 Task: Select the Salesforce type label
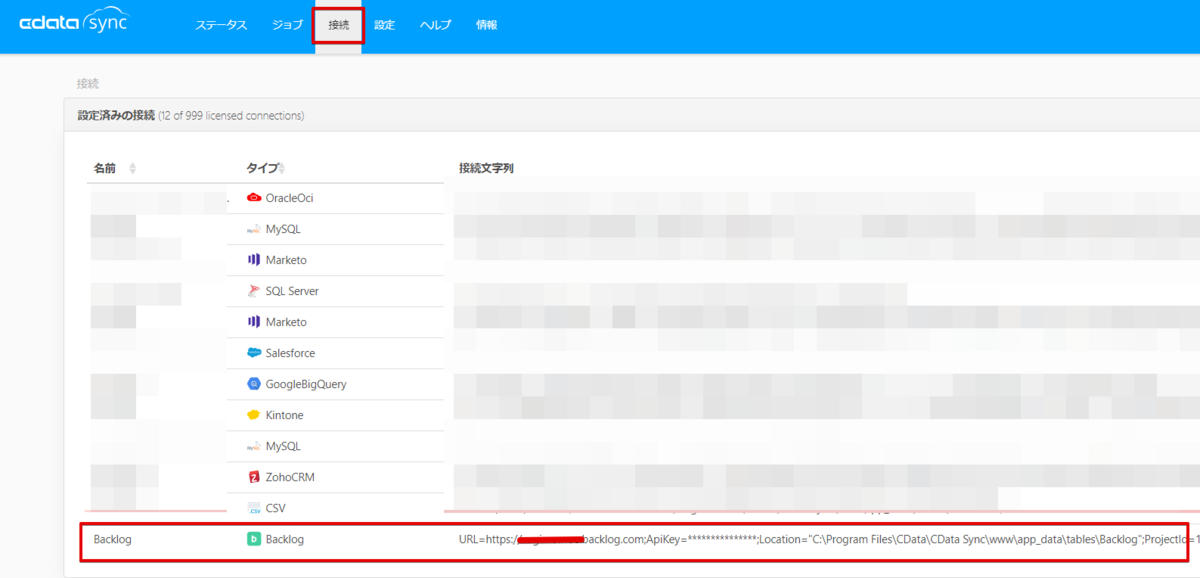click(291, 353)
